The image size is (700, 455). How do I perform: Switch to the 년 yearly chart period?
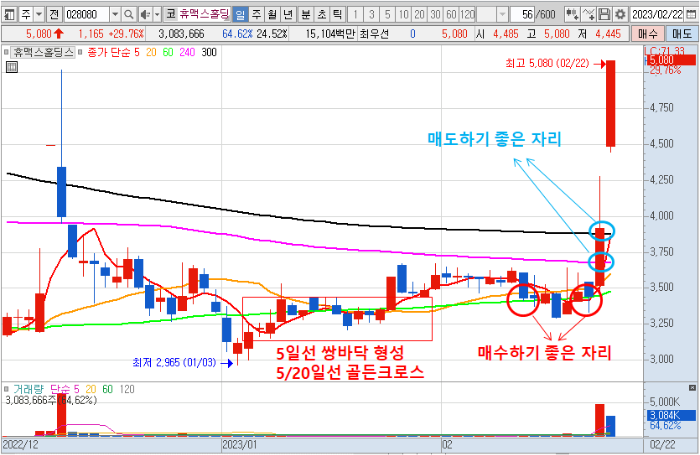pyautogui.click(x=288, y=15)
